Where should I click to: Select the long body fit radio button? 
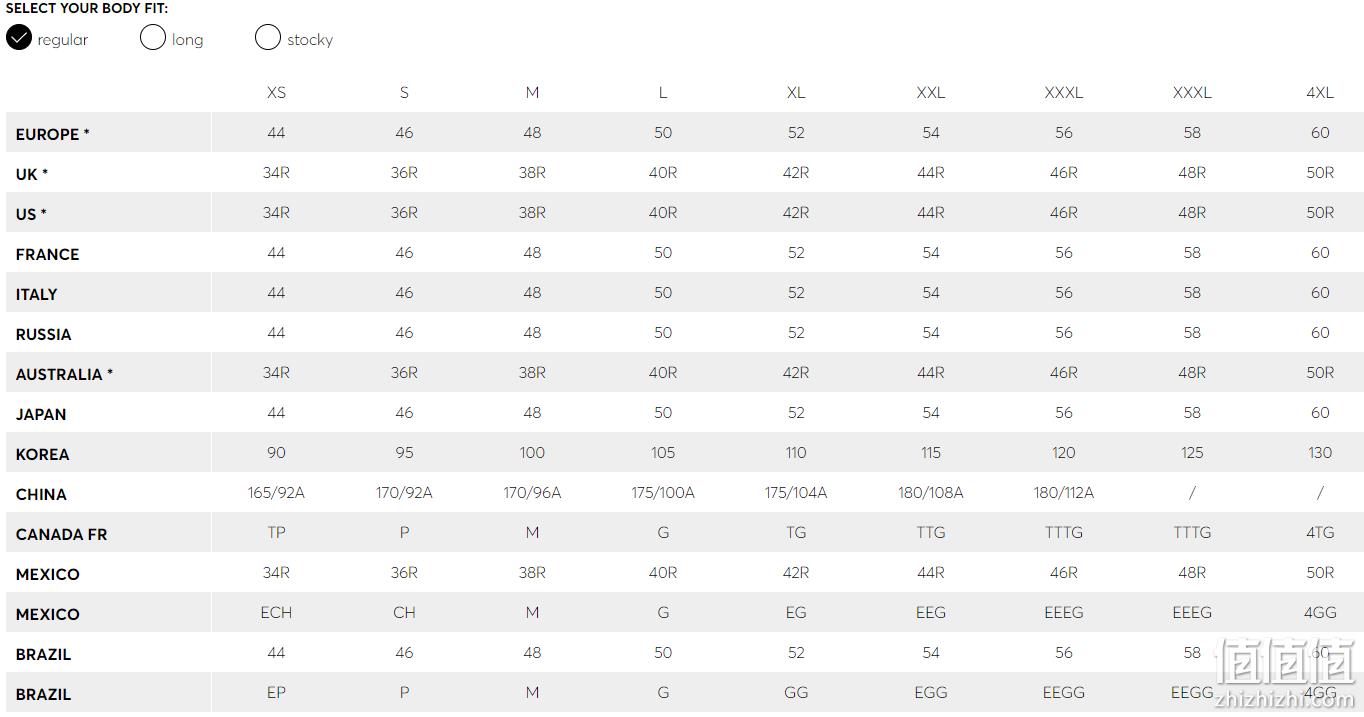(153, 38)
